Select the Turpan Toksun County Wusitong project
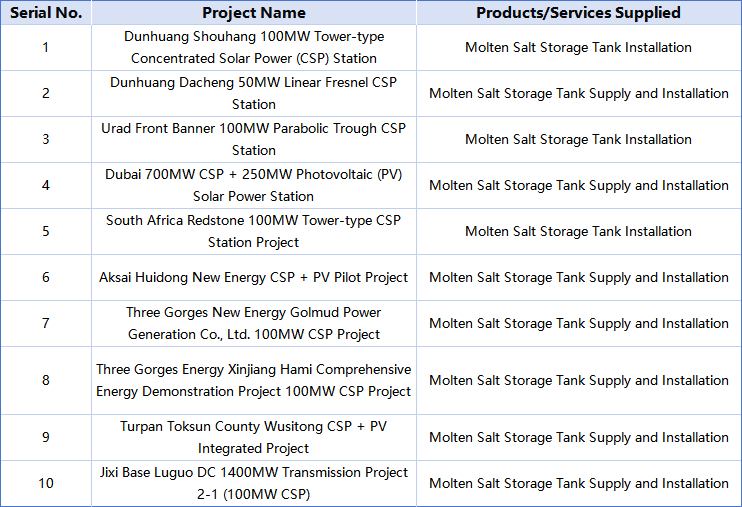The image size is (742, 507). point(253,437)
